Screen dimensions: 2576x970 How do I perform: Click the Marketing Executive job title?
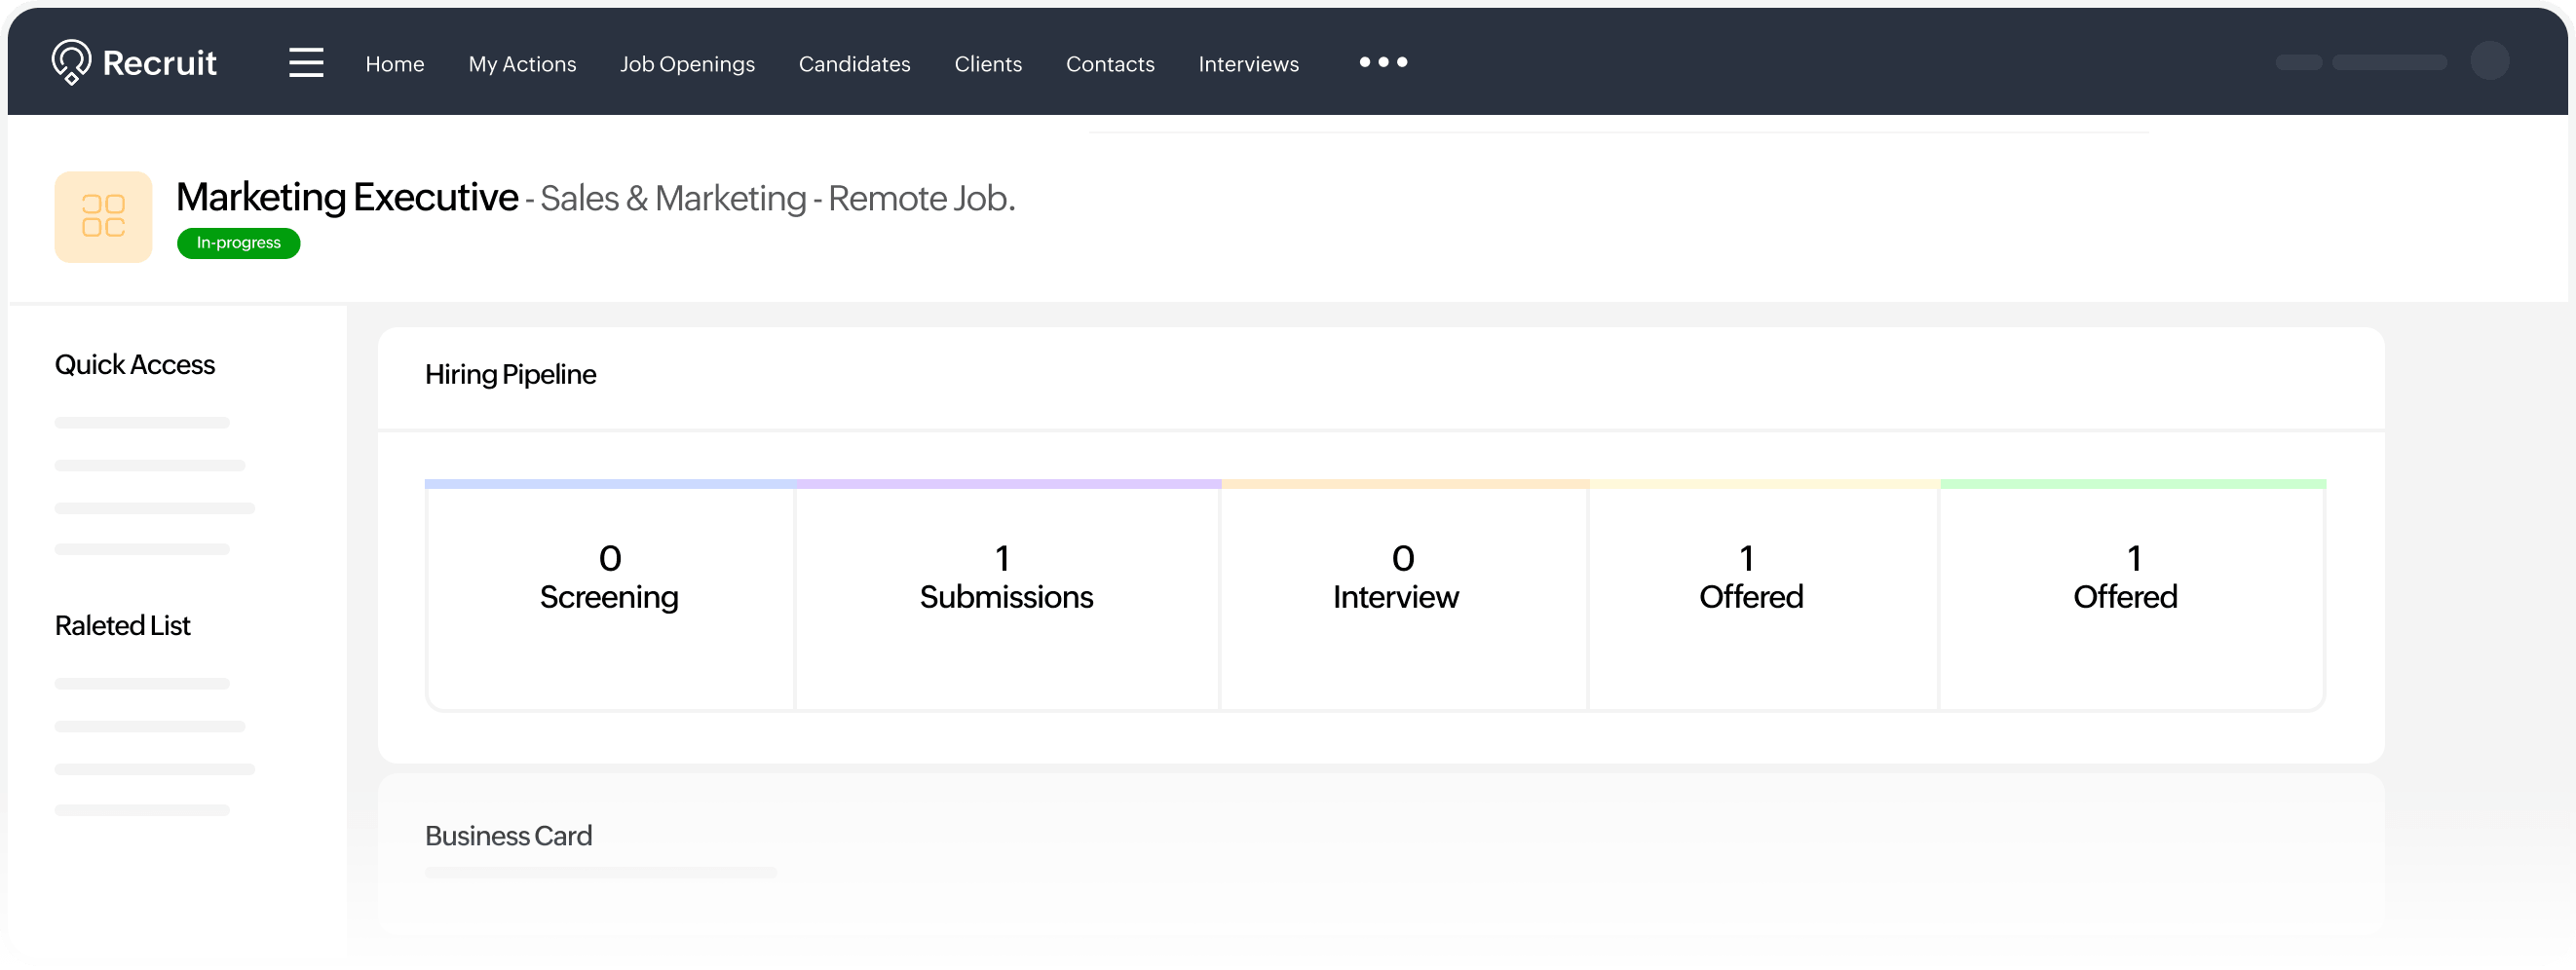coord(347,197)
